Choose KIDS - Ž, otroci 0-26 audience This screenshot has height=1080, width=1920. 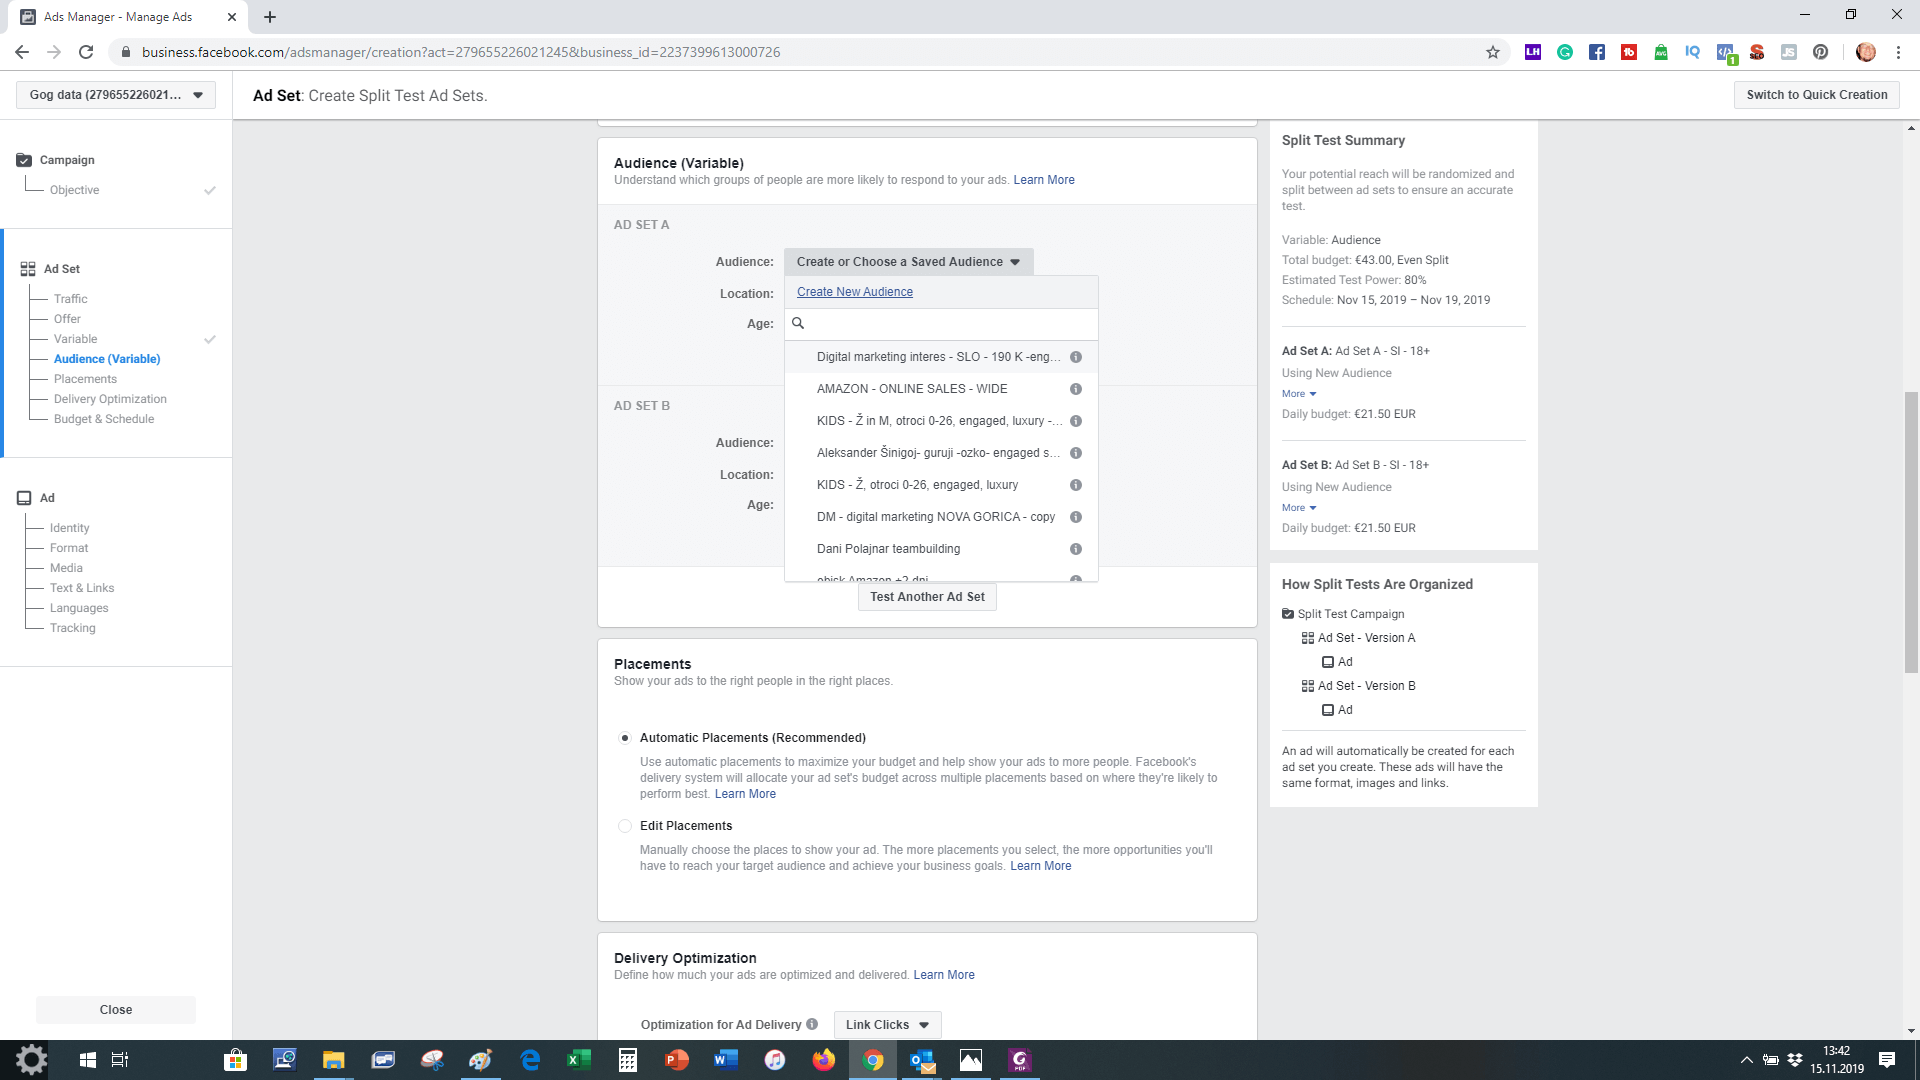click(x=917, y=485)
